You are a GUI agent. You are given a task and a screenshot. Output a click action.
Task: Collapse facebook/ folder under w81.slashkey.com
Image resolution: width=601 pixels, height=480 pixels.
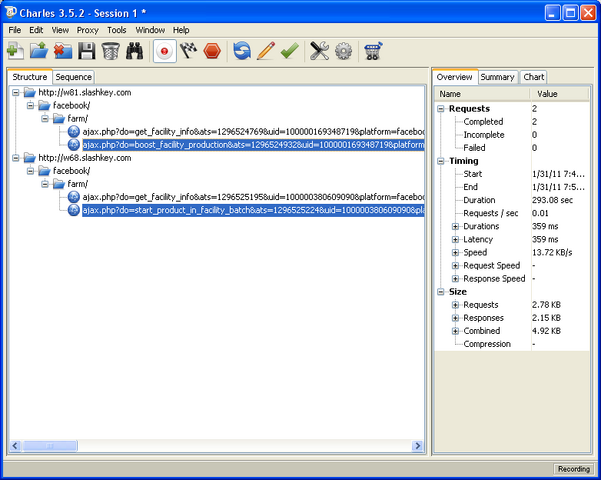point(30,105)
